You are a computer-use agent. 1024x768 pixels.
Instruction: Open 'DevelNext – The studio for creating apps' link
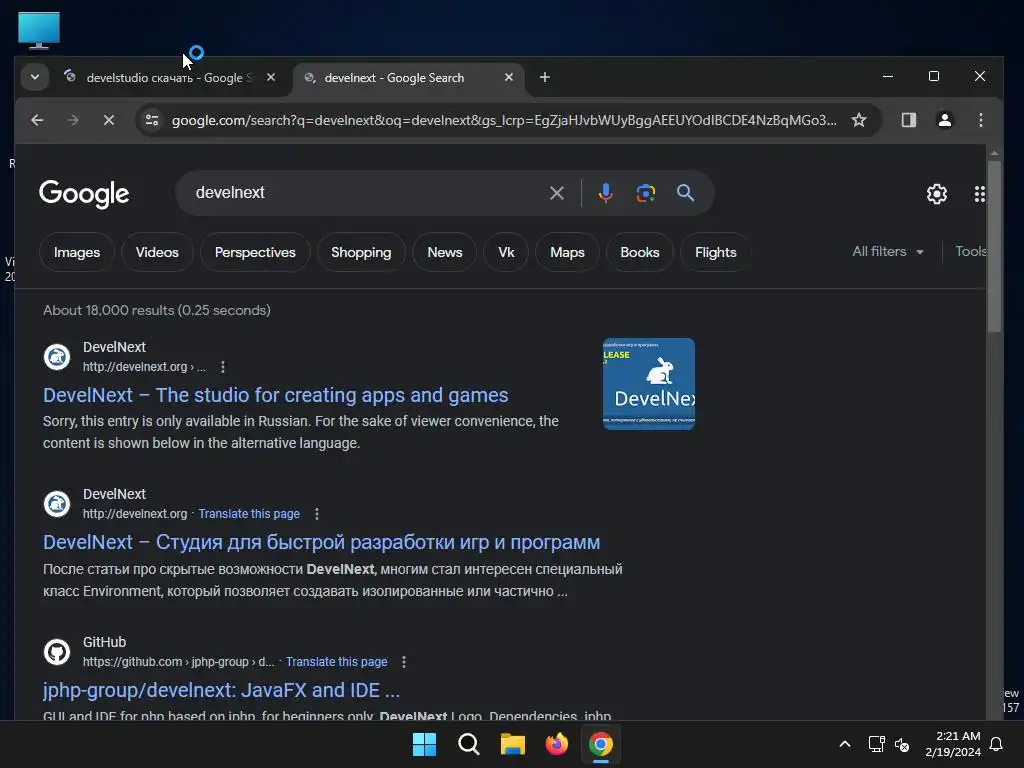point(276,395)
